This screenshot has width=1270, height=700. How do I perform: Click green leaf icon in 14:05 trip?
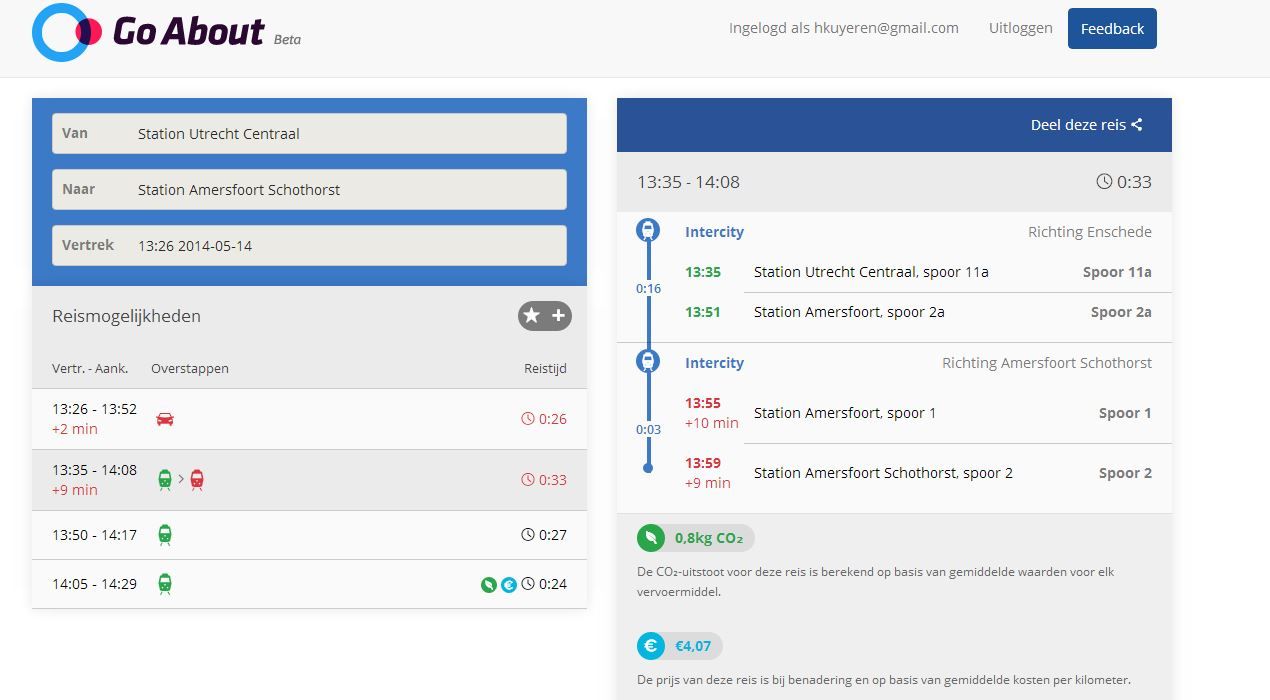point(488,585)
